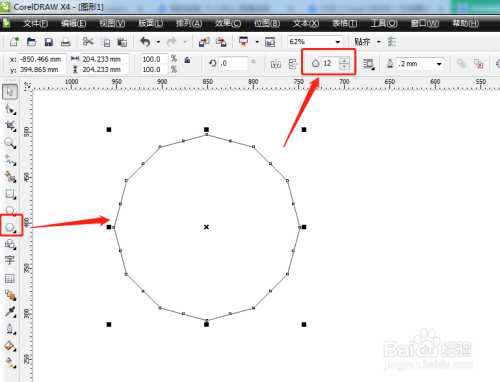
Task: Undo the last action
Action: point(145,42)
